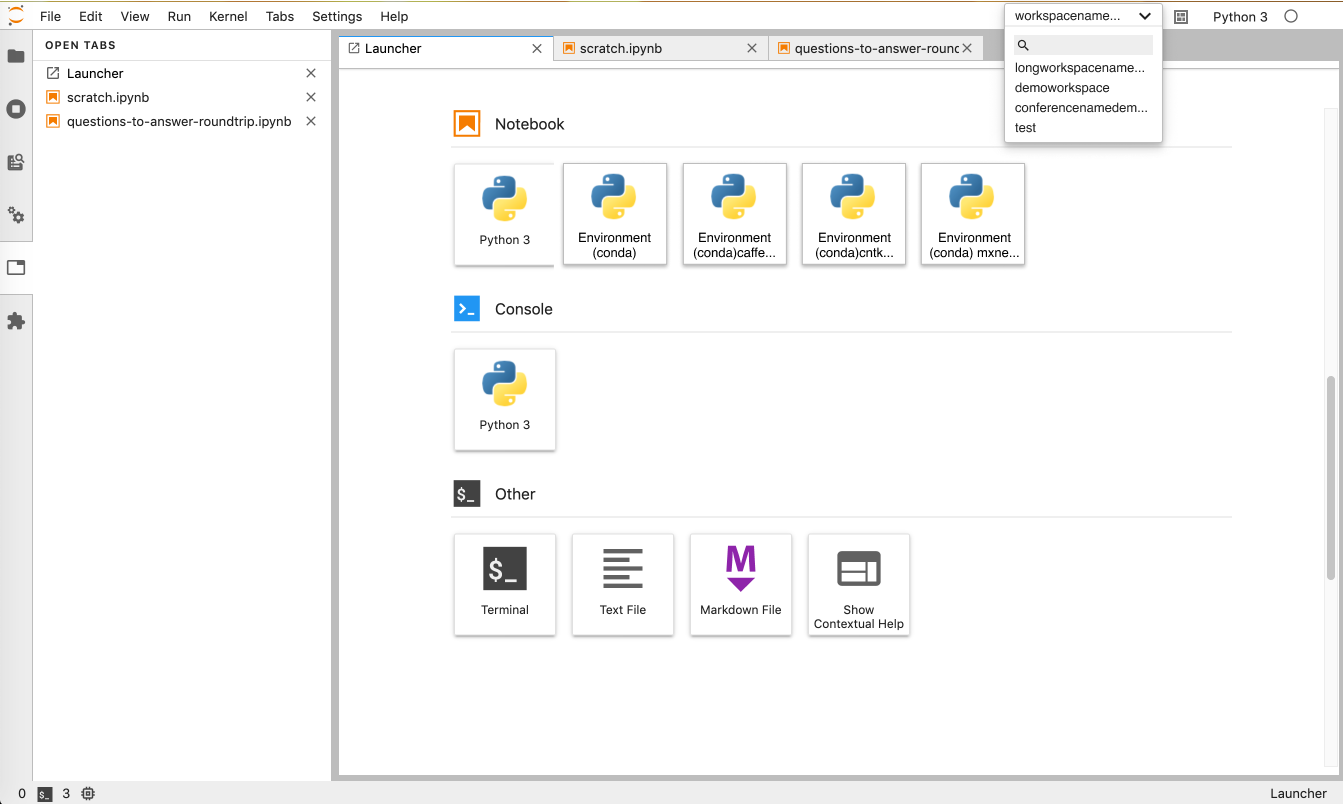Open the Run menu
The width and height of the screenshot is (1343, 804).
coord(179,16)
